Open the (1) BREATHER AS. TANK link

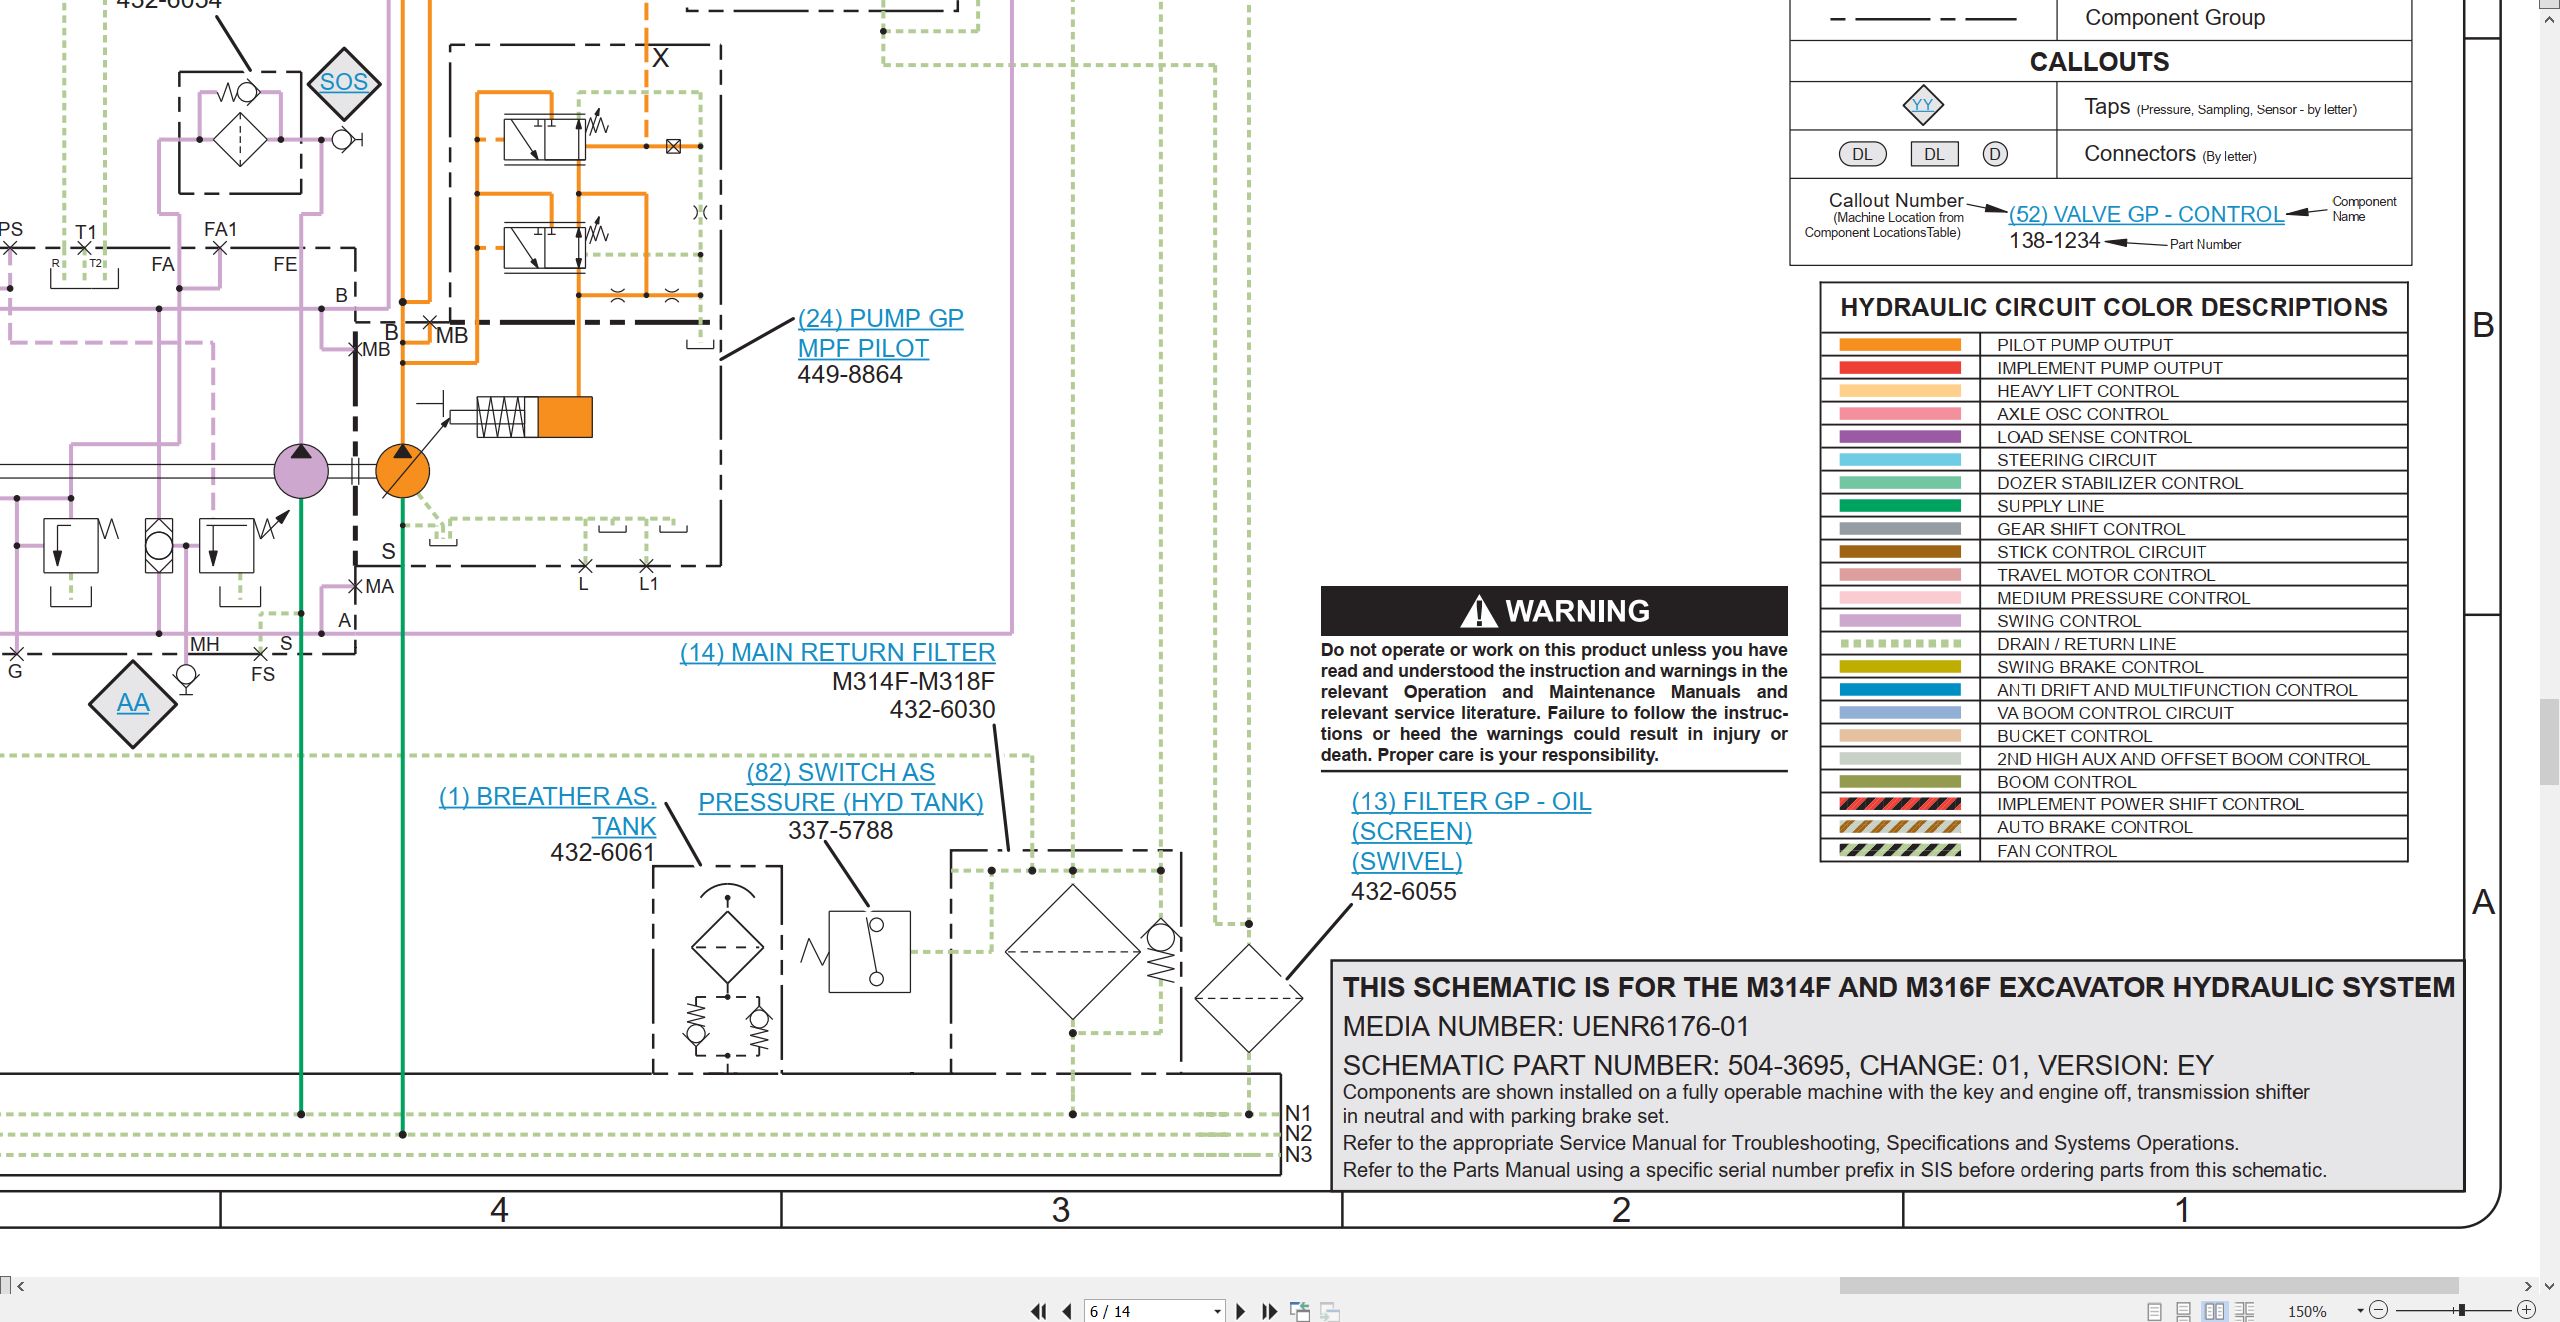pyautogui.click(x=548, y=811)
